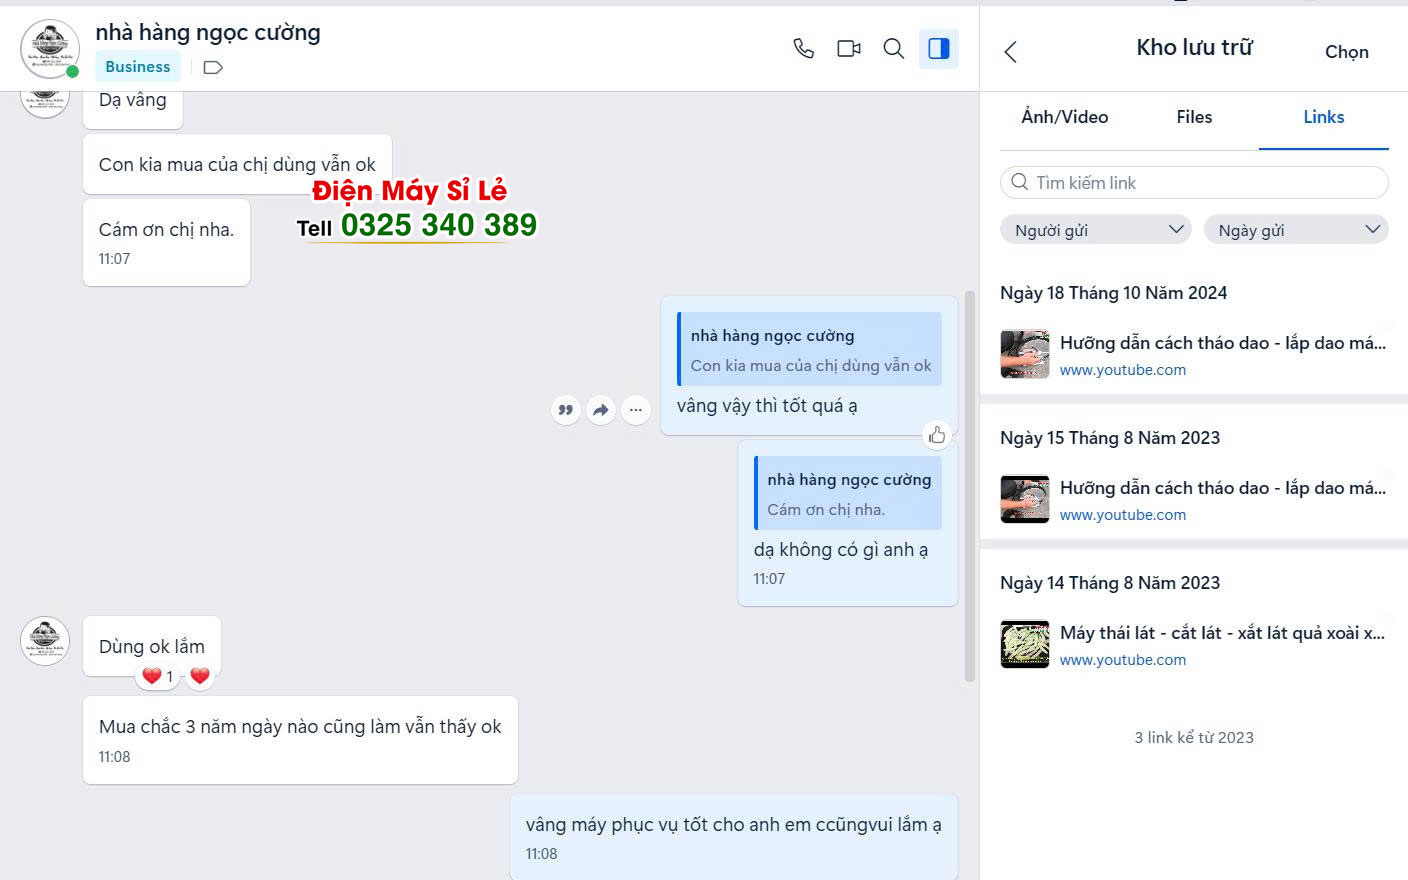Switch to the Files tab

tap(1194, 117)
